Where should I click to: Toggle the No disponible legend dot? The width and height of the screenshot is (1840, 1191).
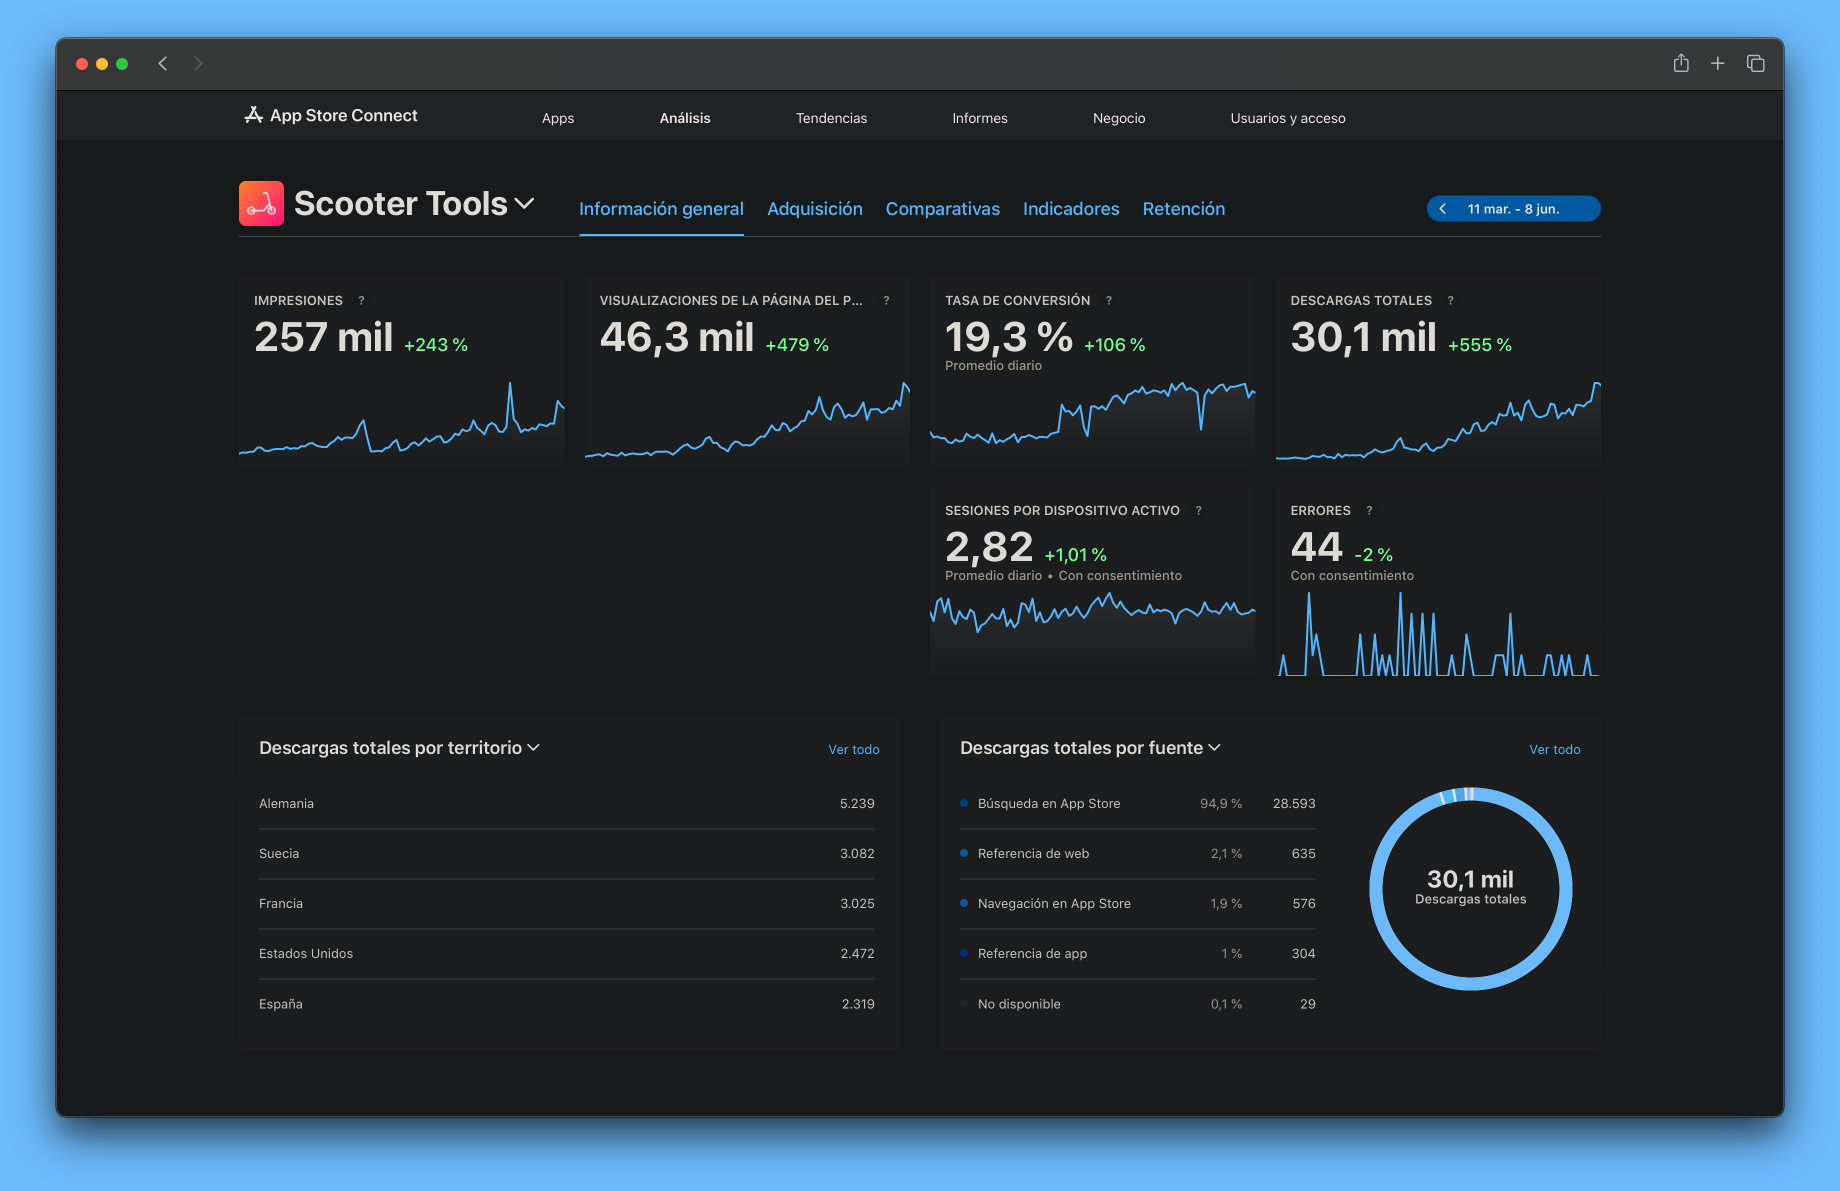pos(963,1004)
